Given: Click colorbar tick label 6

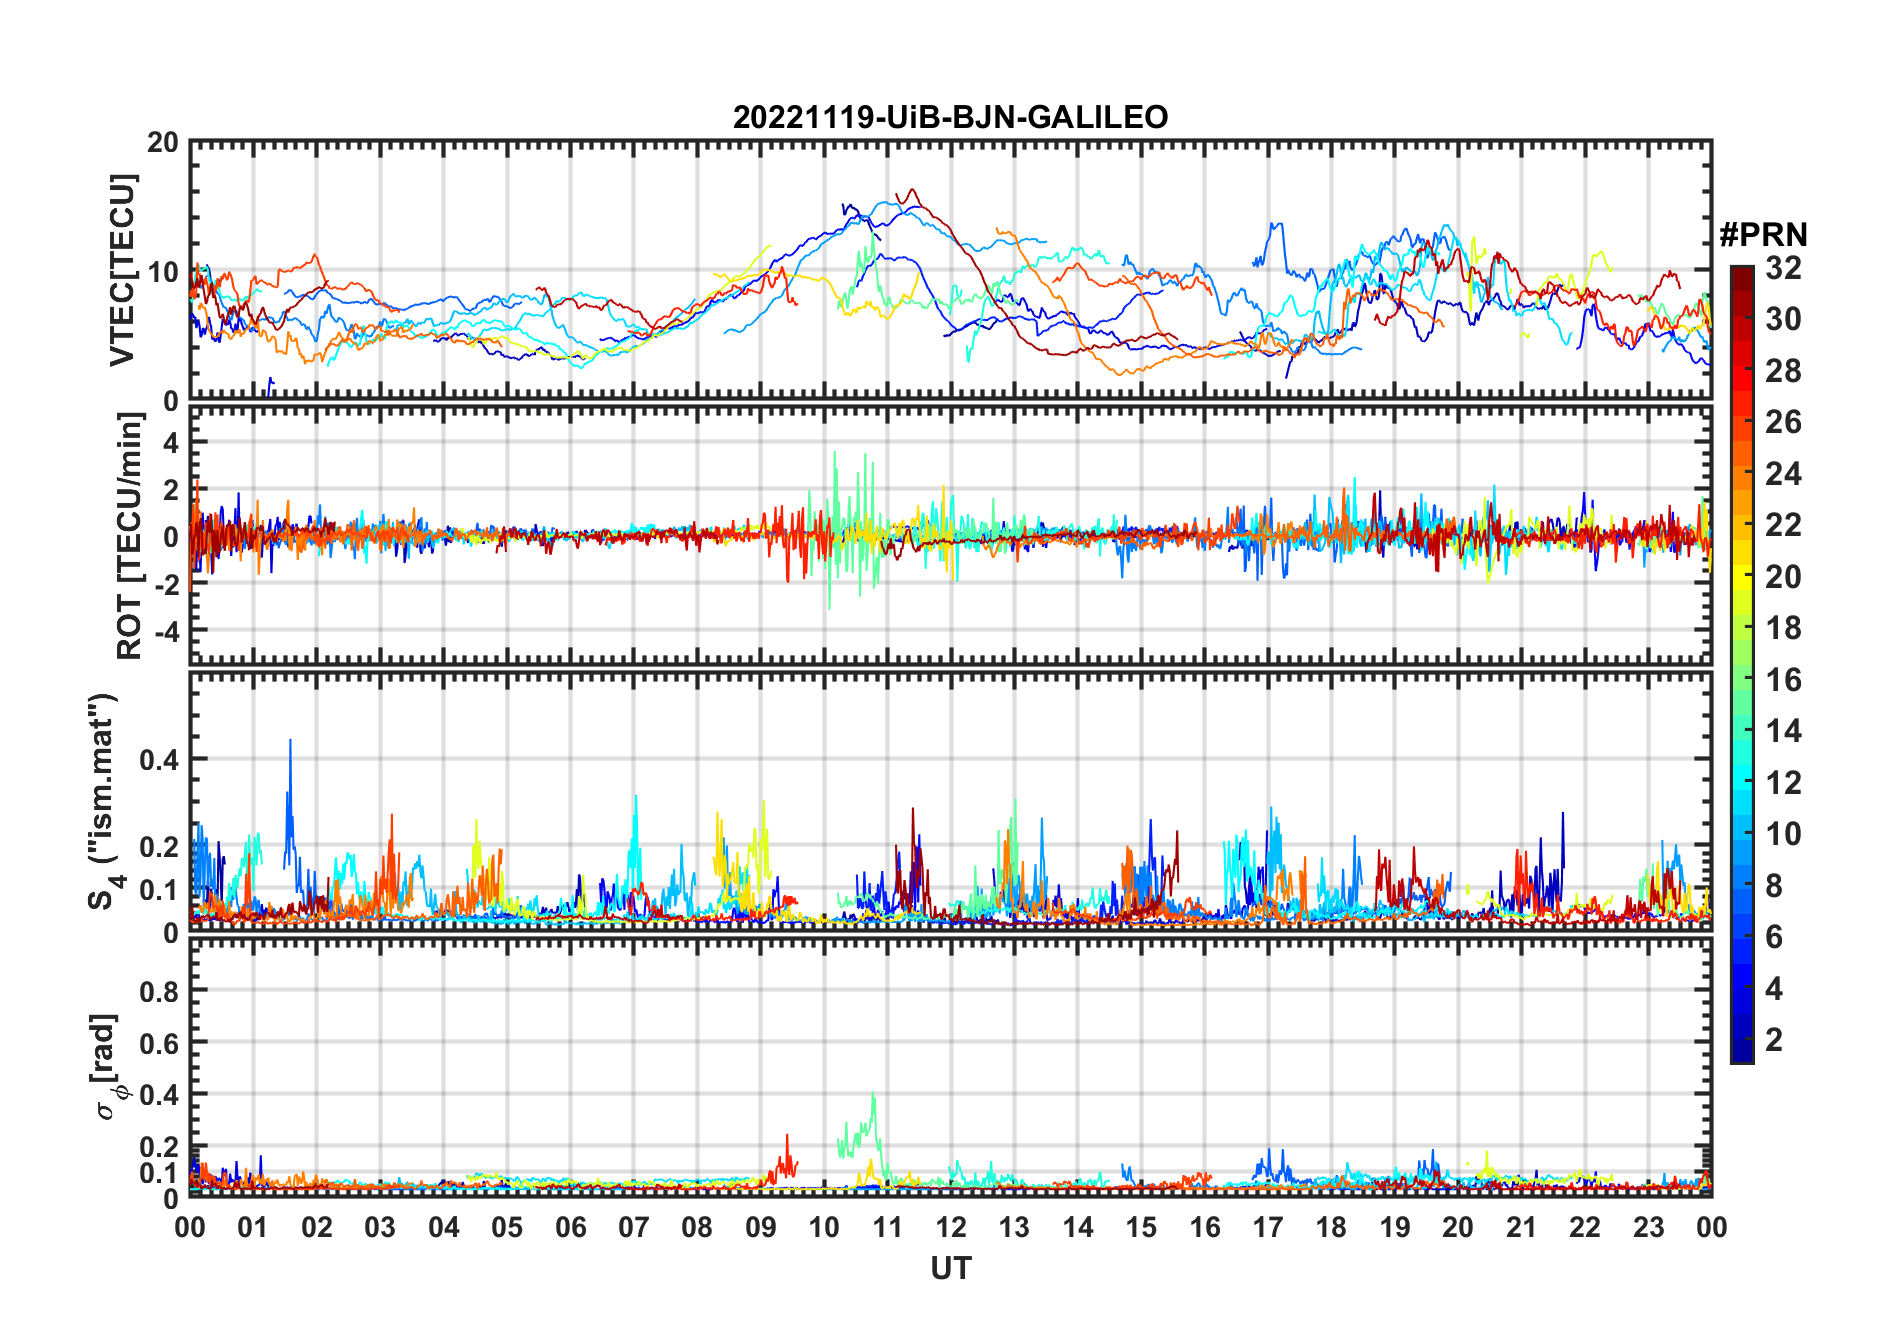Looking at the screenshot, I should (1774, 937).
